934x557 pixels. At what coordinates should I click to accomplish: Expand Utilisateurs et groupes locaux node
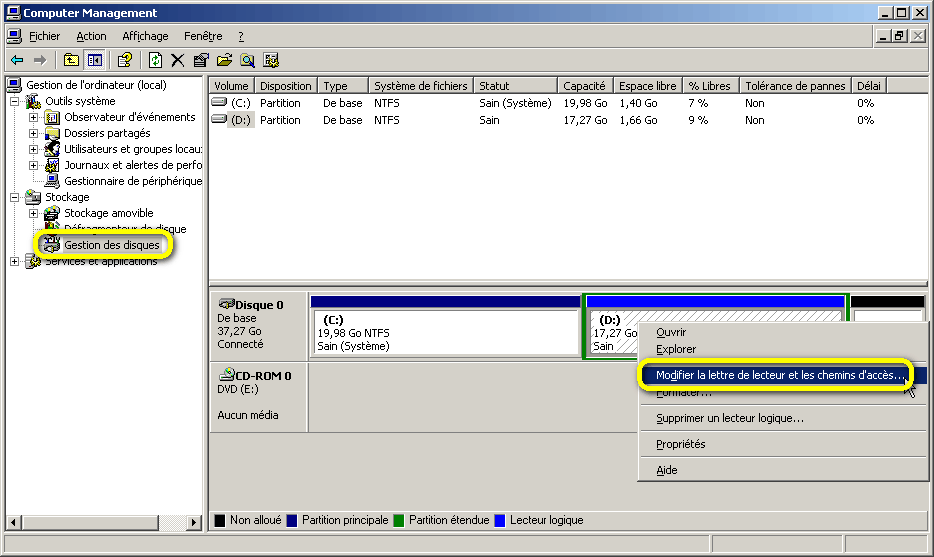33,149
